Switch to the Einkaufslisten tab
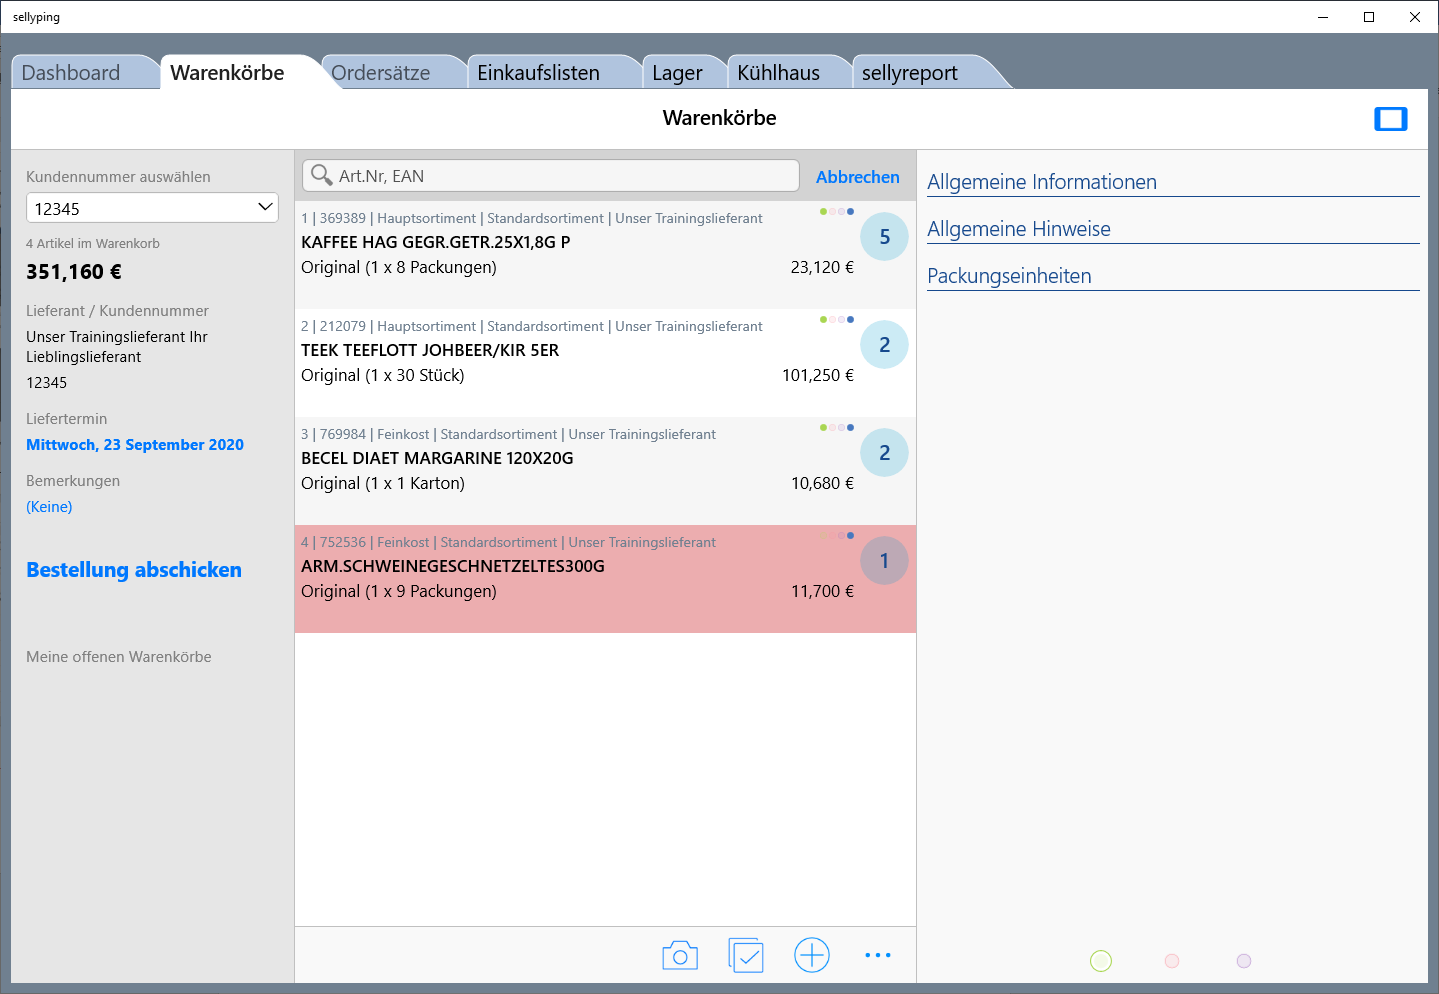Viewport: 1439px width, 994px height. click(x=538, y=73)
